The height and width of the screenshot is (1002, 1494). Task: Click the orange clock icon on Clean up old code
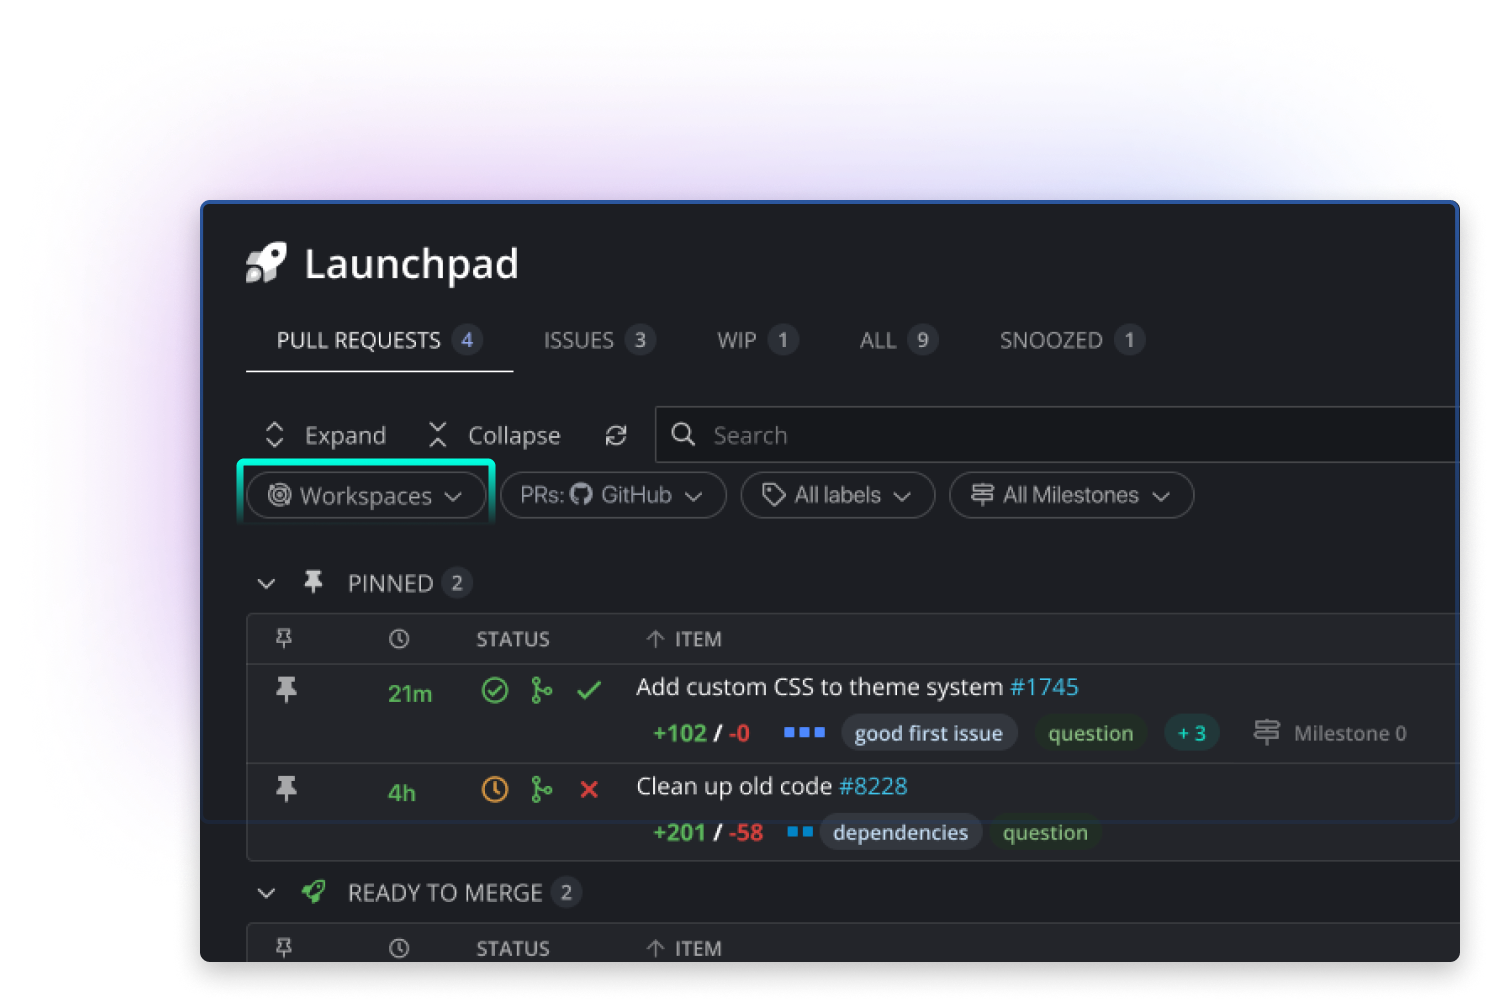[494, 789]
